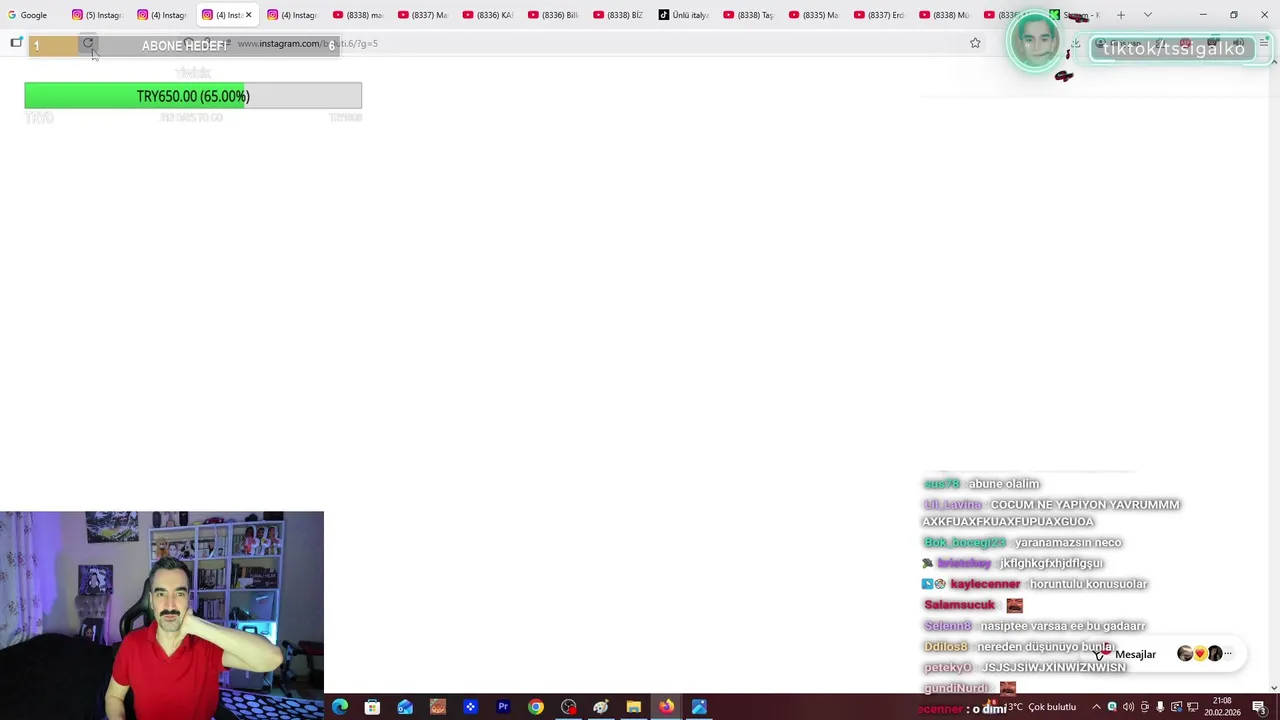
Task: Open the Mail app in taskbar
Action: 405,707
